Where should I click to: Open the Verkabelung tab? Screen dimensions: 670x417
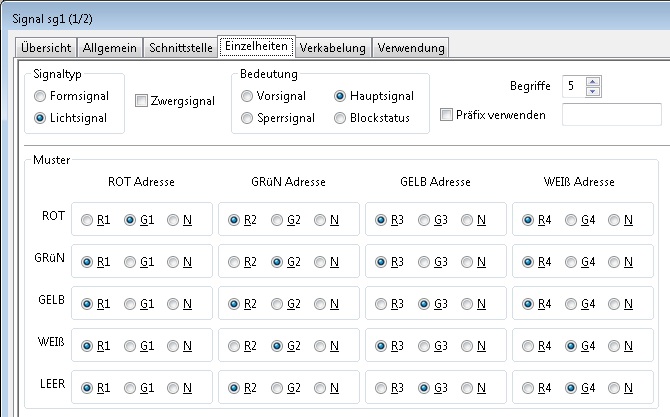coord(333,47)
